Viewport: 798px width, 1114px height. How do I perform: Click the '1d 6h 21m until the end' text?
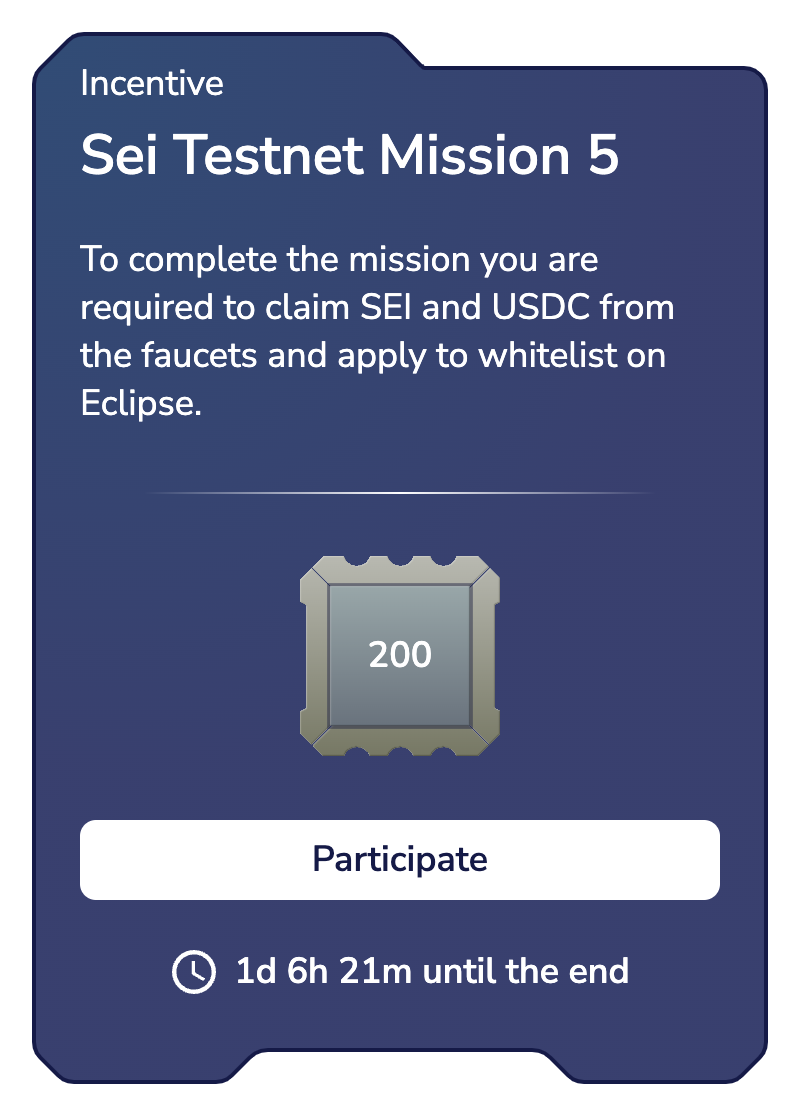pyautogui.click(x=431, y=971)
